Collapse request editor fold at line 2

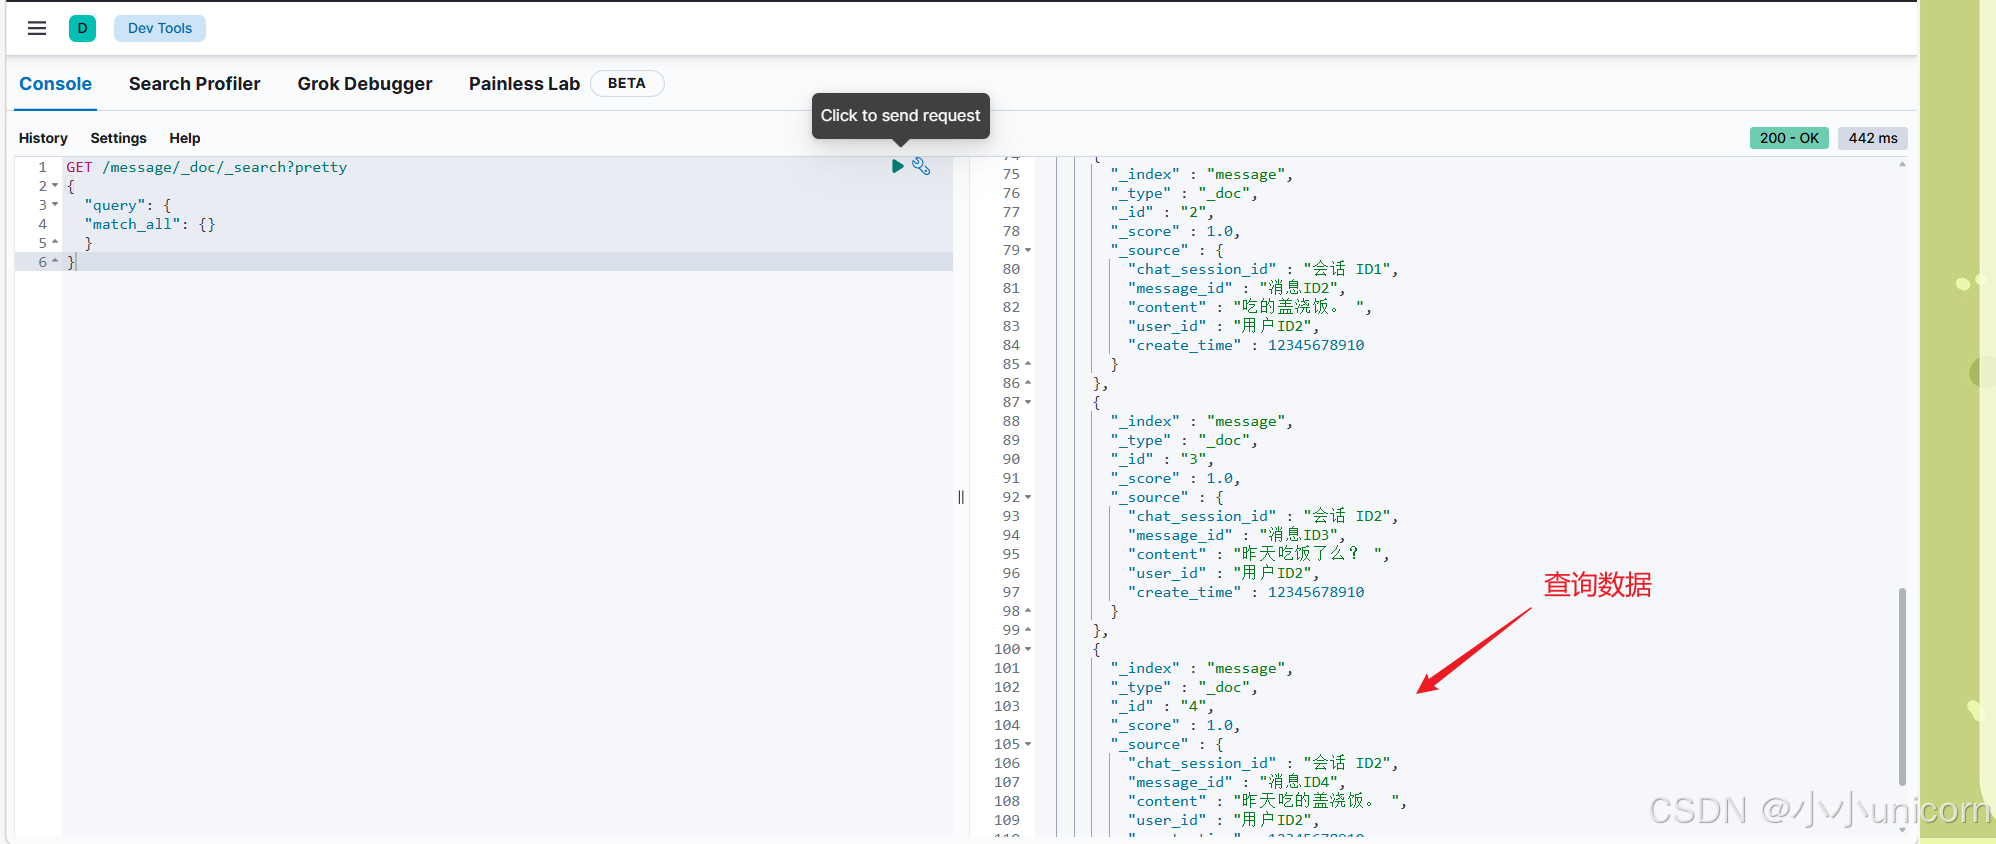[x=55, y=186]
